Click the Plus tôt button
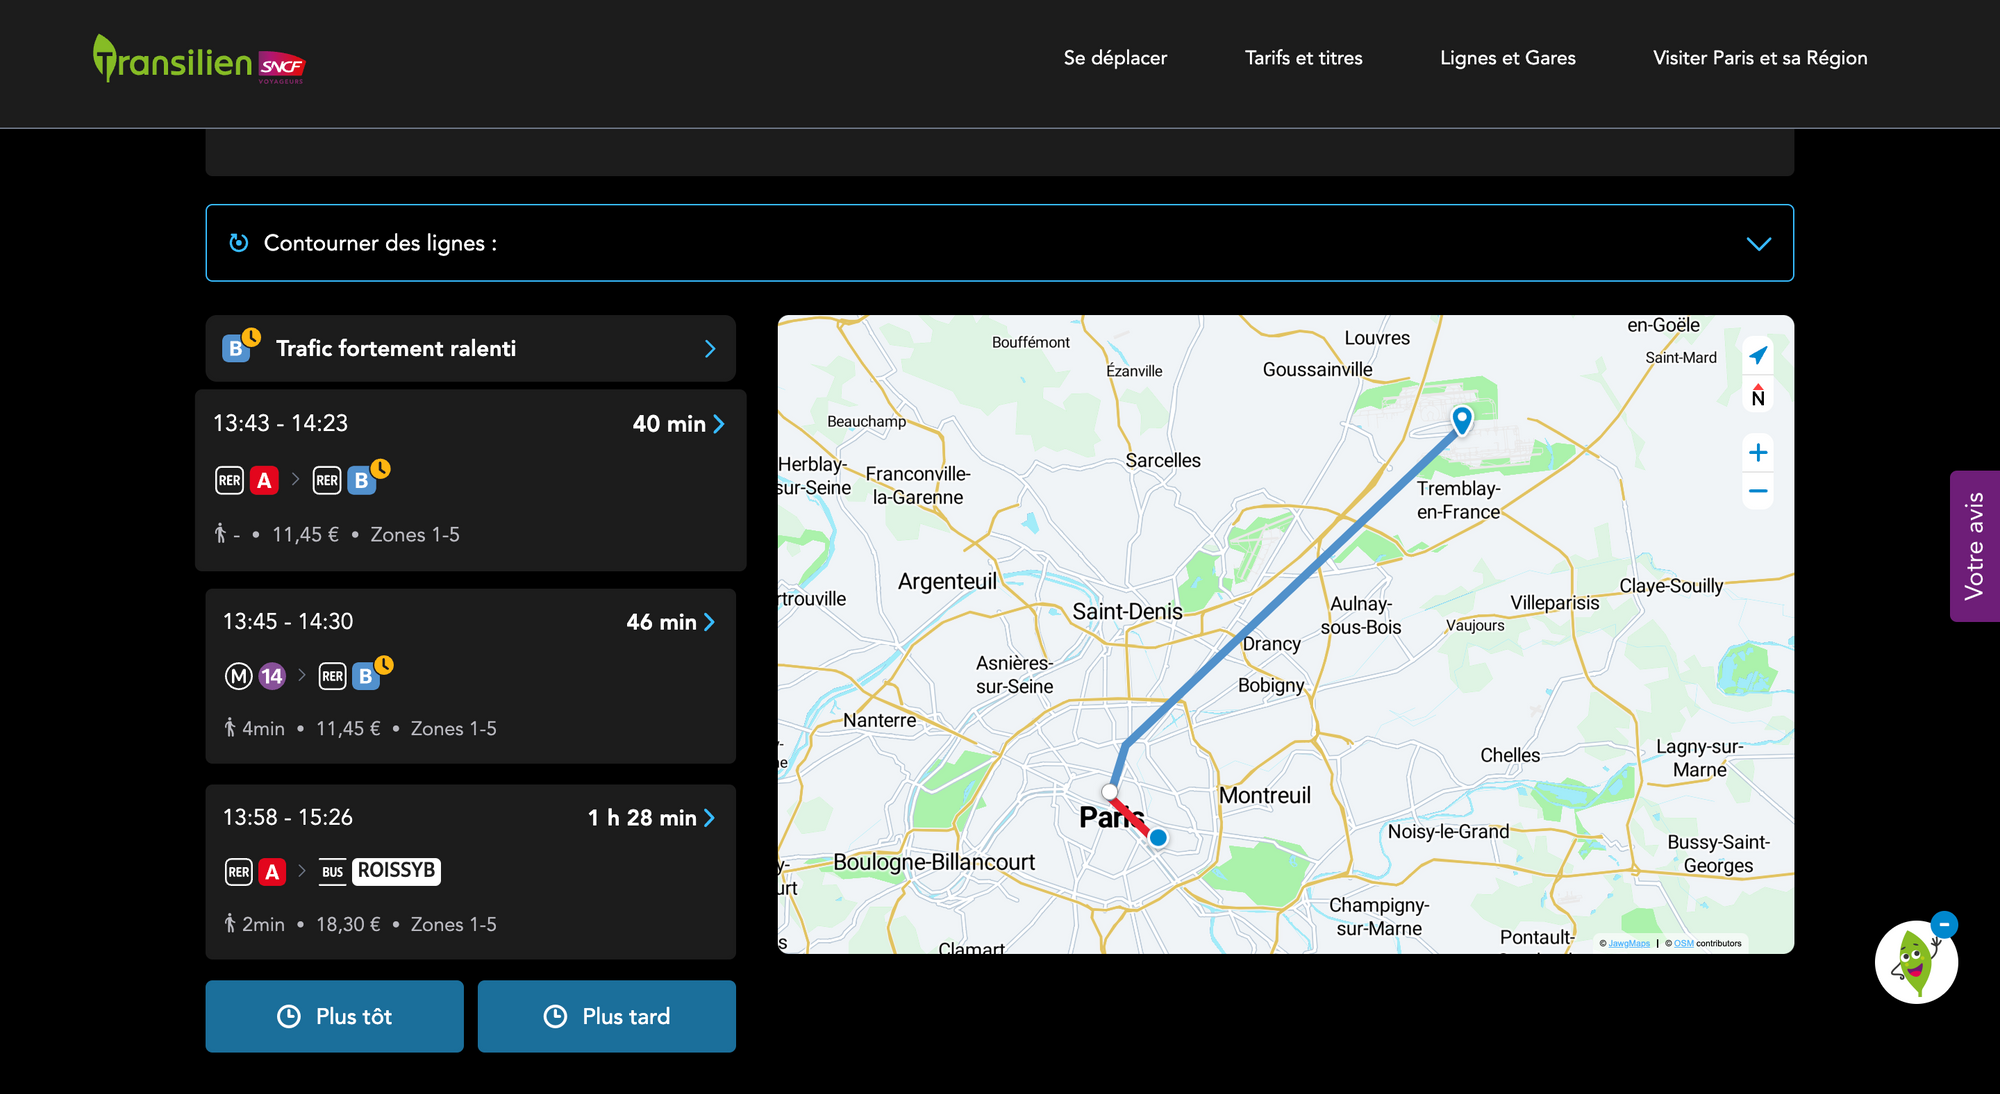The height and width of the screenshot is (1094, 2000). point(334,1016)
